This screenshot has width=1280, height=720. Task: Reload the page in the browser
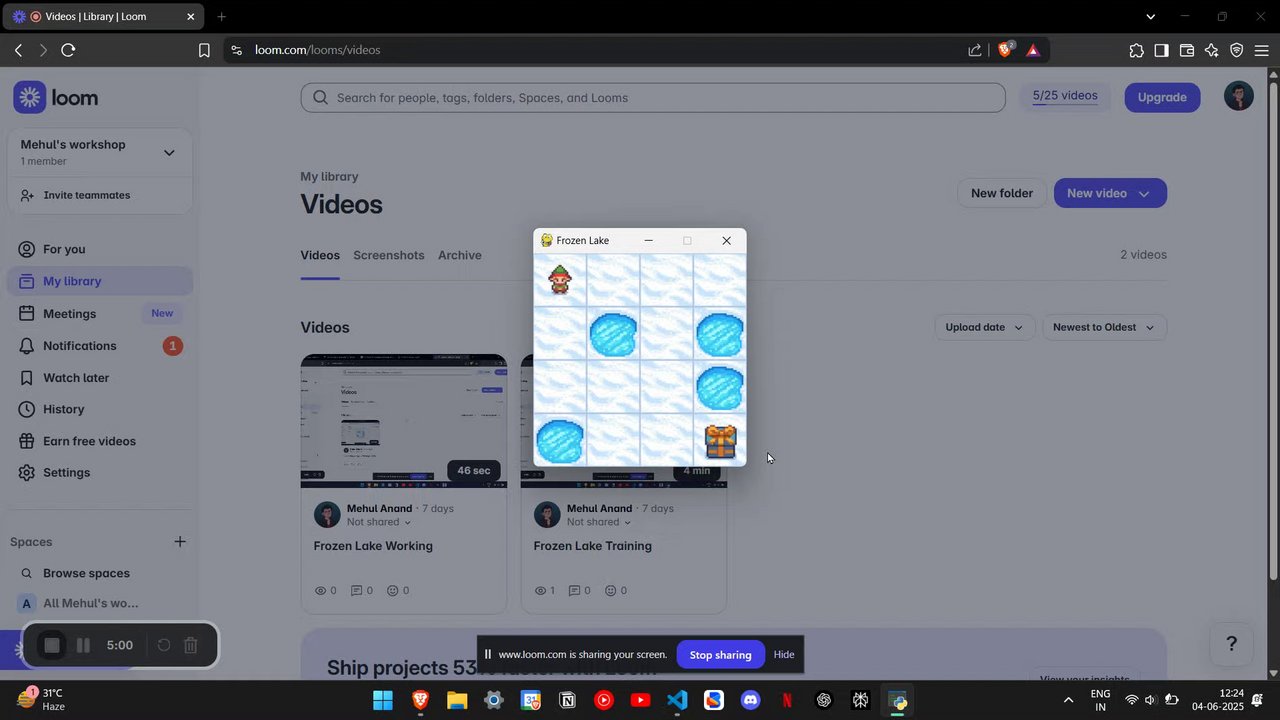tap(68, 50)
